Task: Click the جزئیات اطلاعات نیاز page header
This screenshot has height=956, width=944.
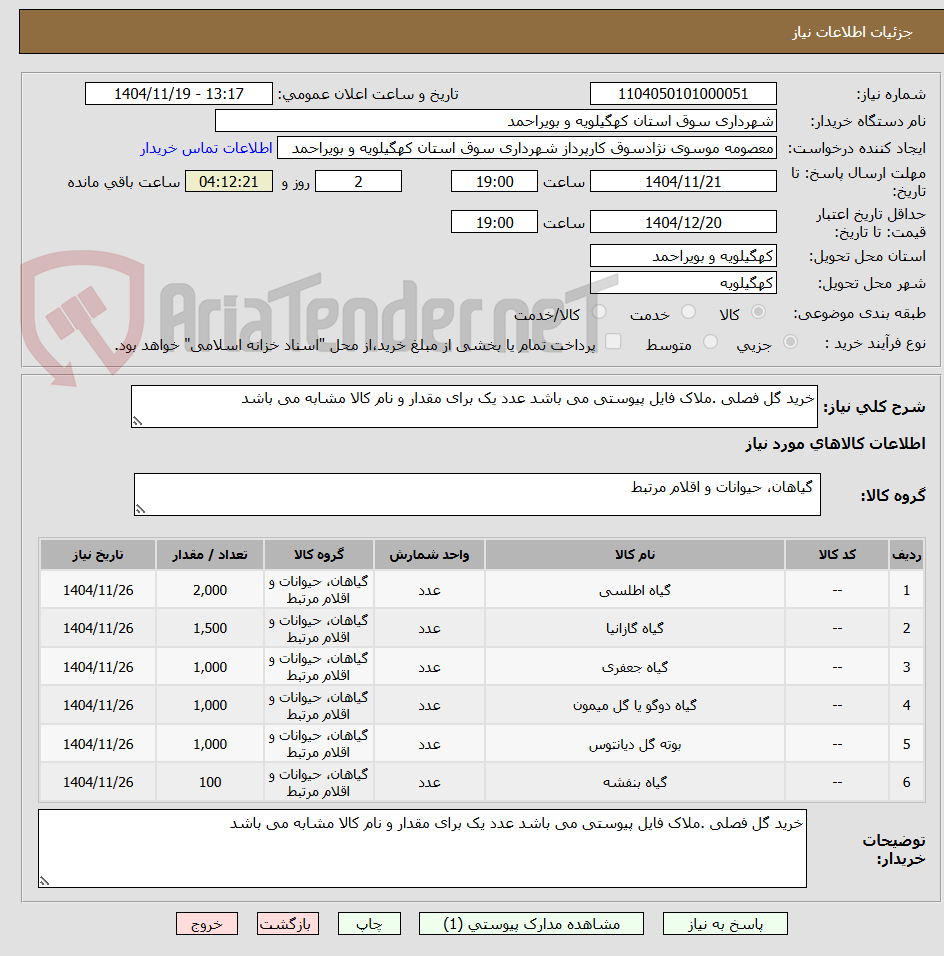Action: click(853, 32)
